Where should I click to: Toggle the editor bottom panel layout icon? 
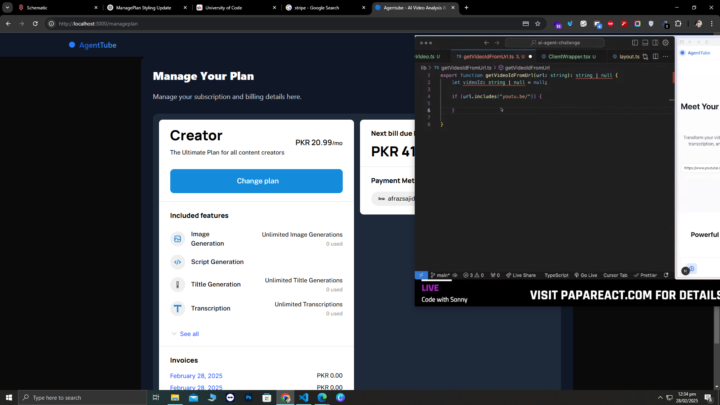click(x=645, y=43)
